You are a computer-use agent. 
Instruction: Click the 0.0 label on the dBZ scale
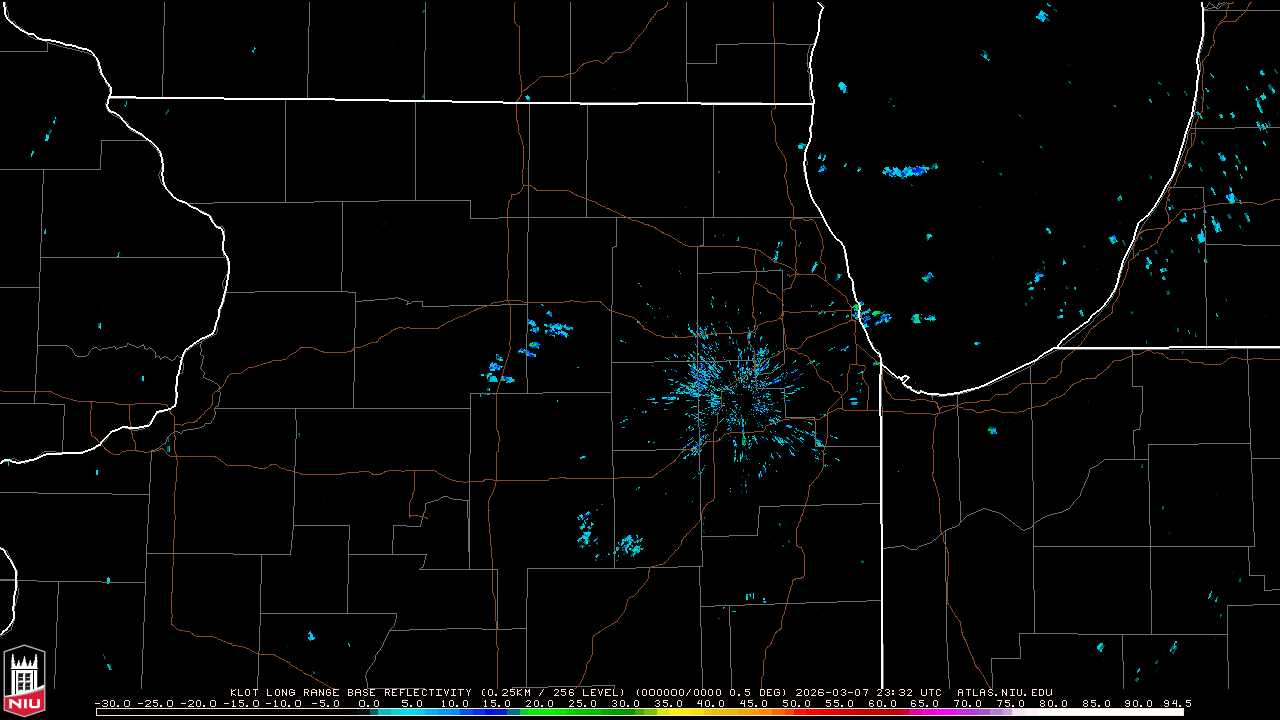pyautogui.click(x=367, y=703)
